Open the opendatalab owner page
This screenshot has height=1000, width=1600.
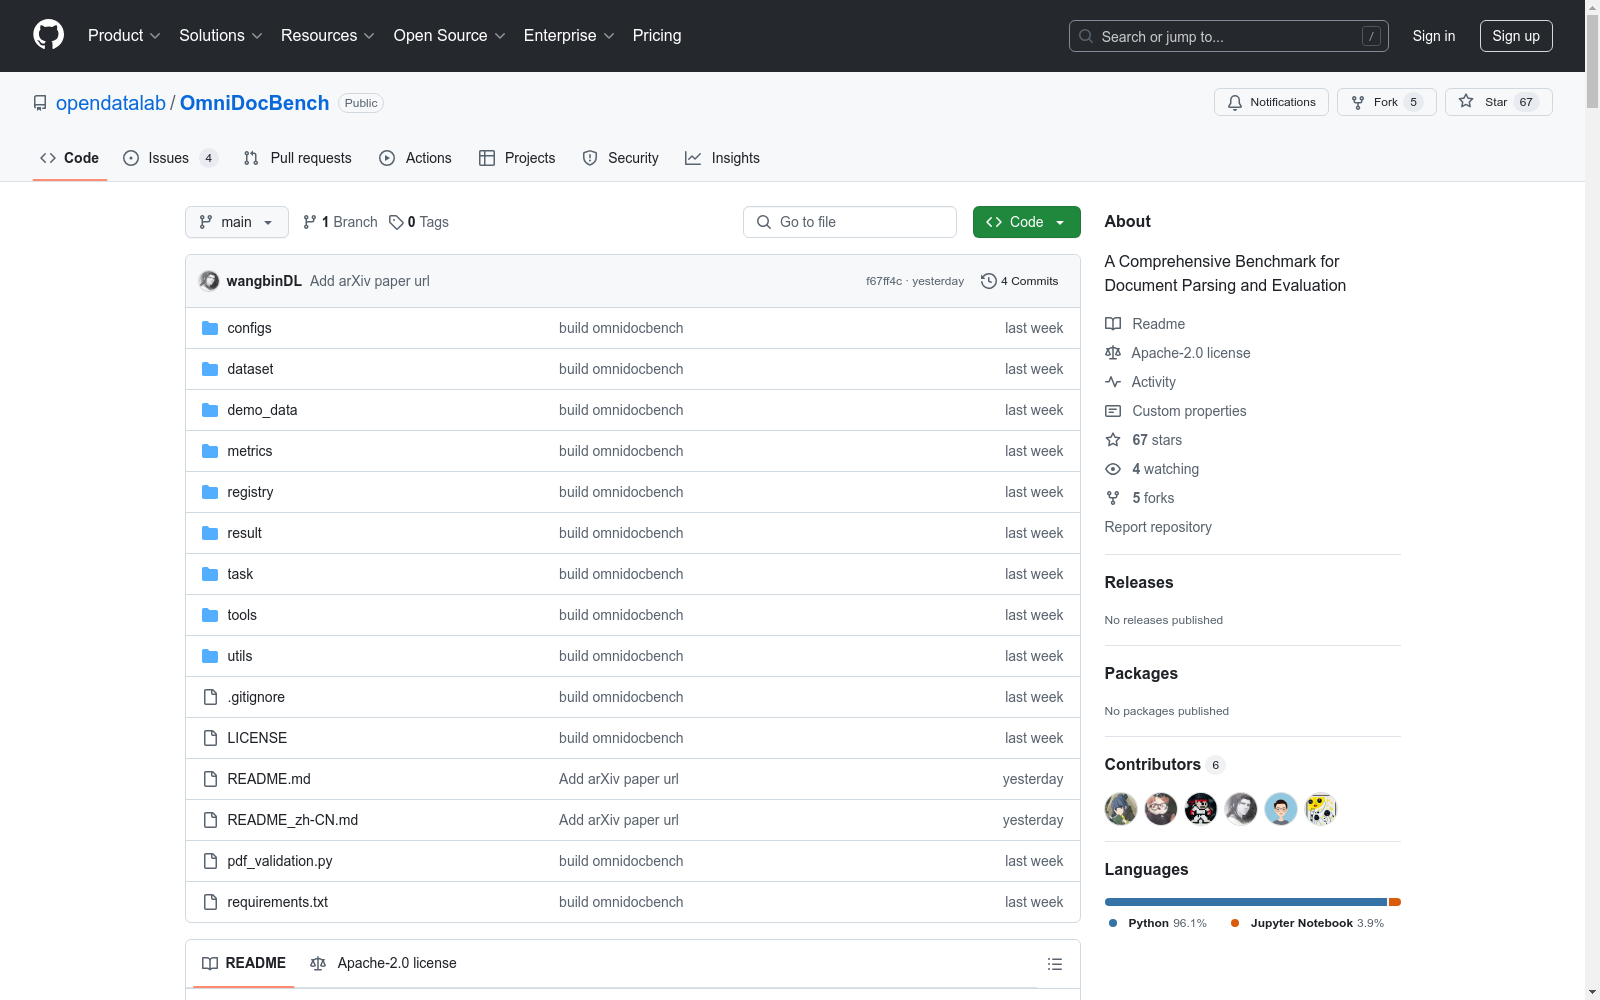[x=111, y=103]
